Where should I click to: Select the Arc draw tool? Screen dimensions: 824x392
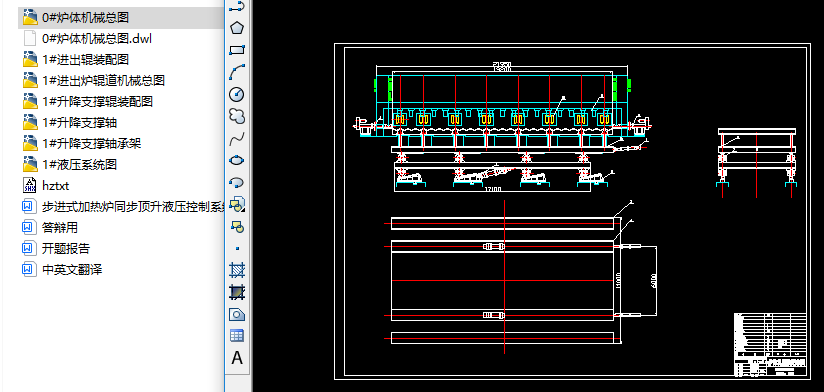pyautogui.click(x=238, y=72)
